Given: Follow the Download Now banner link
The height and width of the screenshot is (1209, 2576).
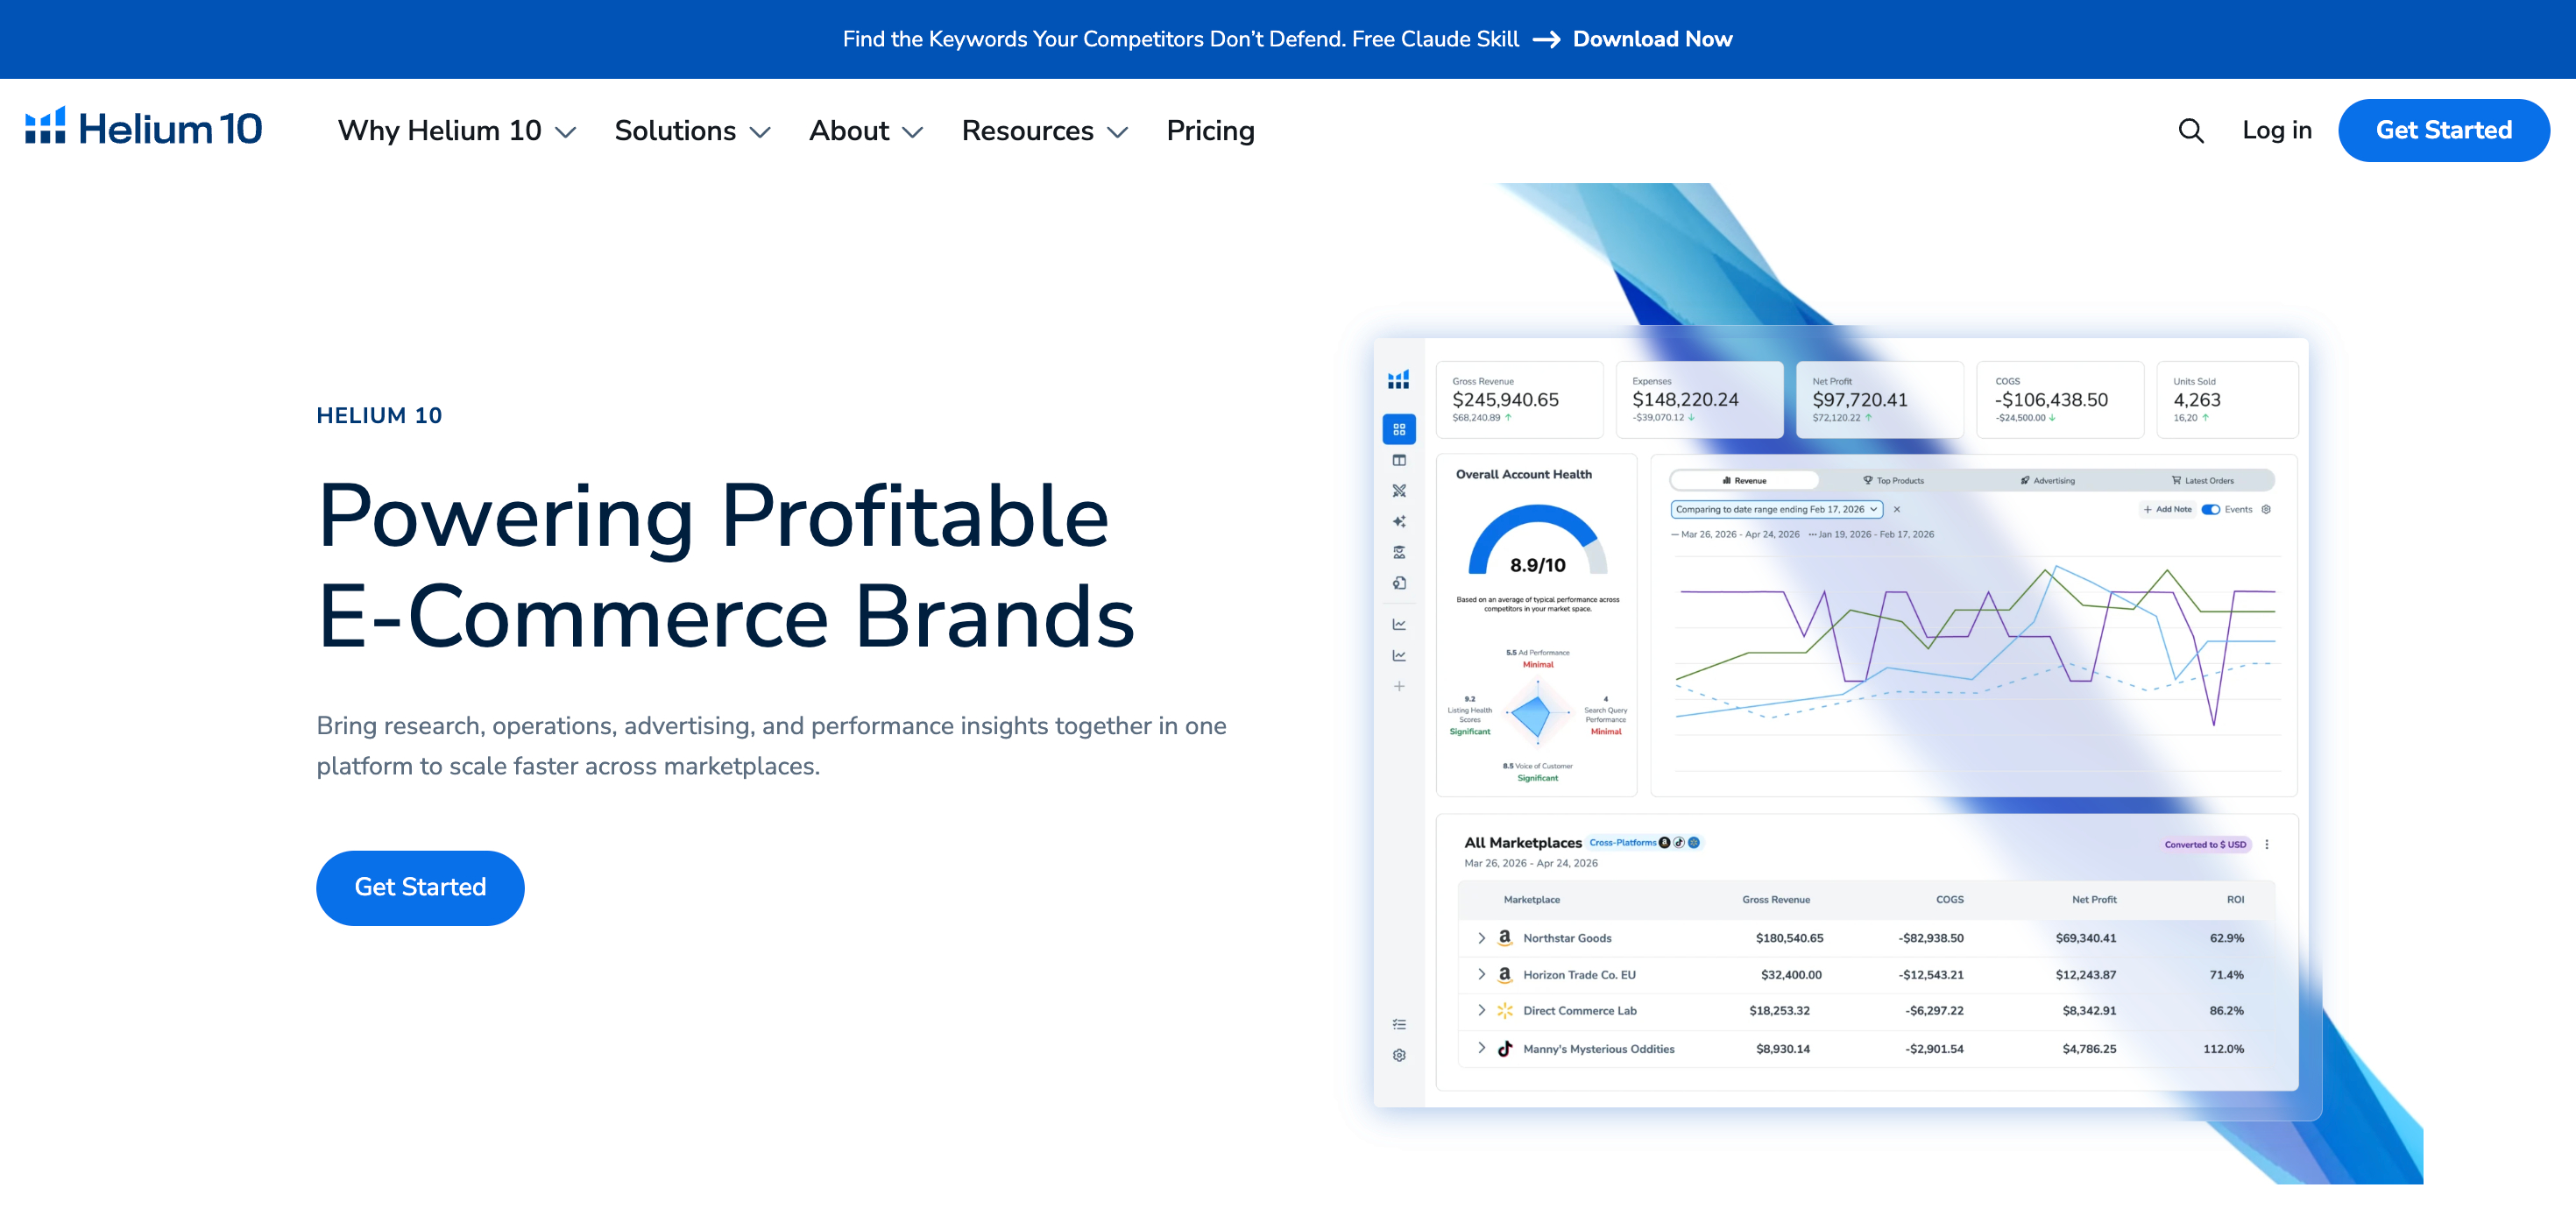Looking at the screenshot, I should pyautogui.click(x=1652, y=39).
